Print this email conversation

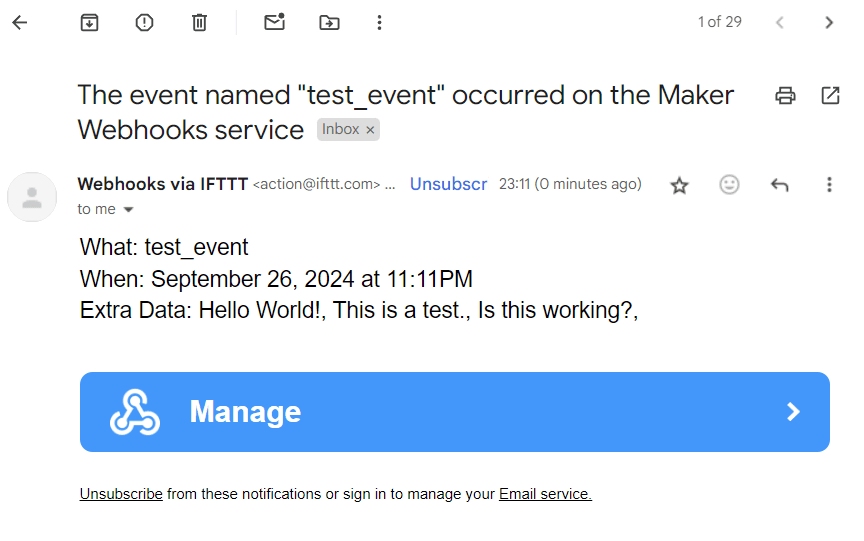pyautogui.click(x=785, y=95)
